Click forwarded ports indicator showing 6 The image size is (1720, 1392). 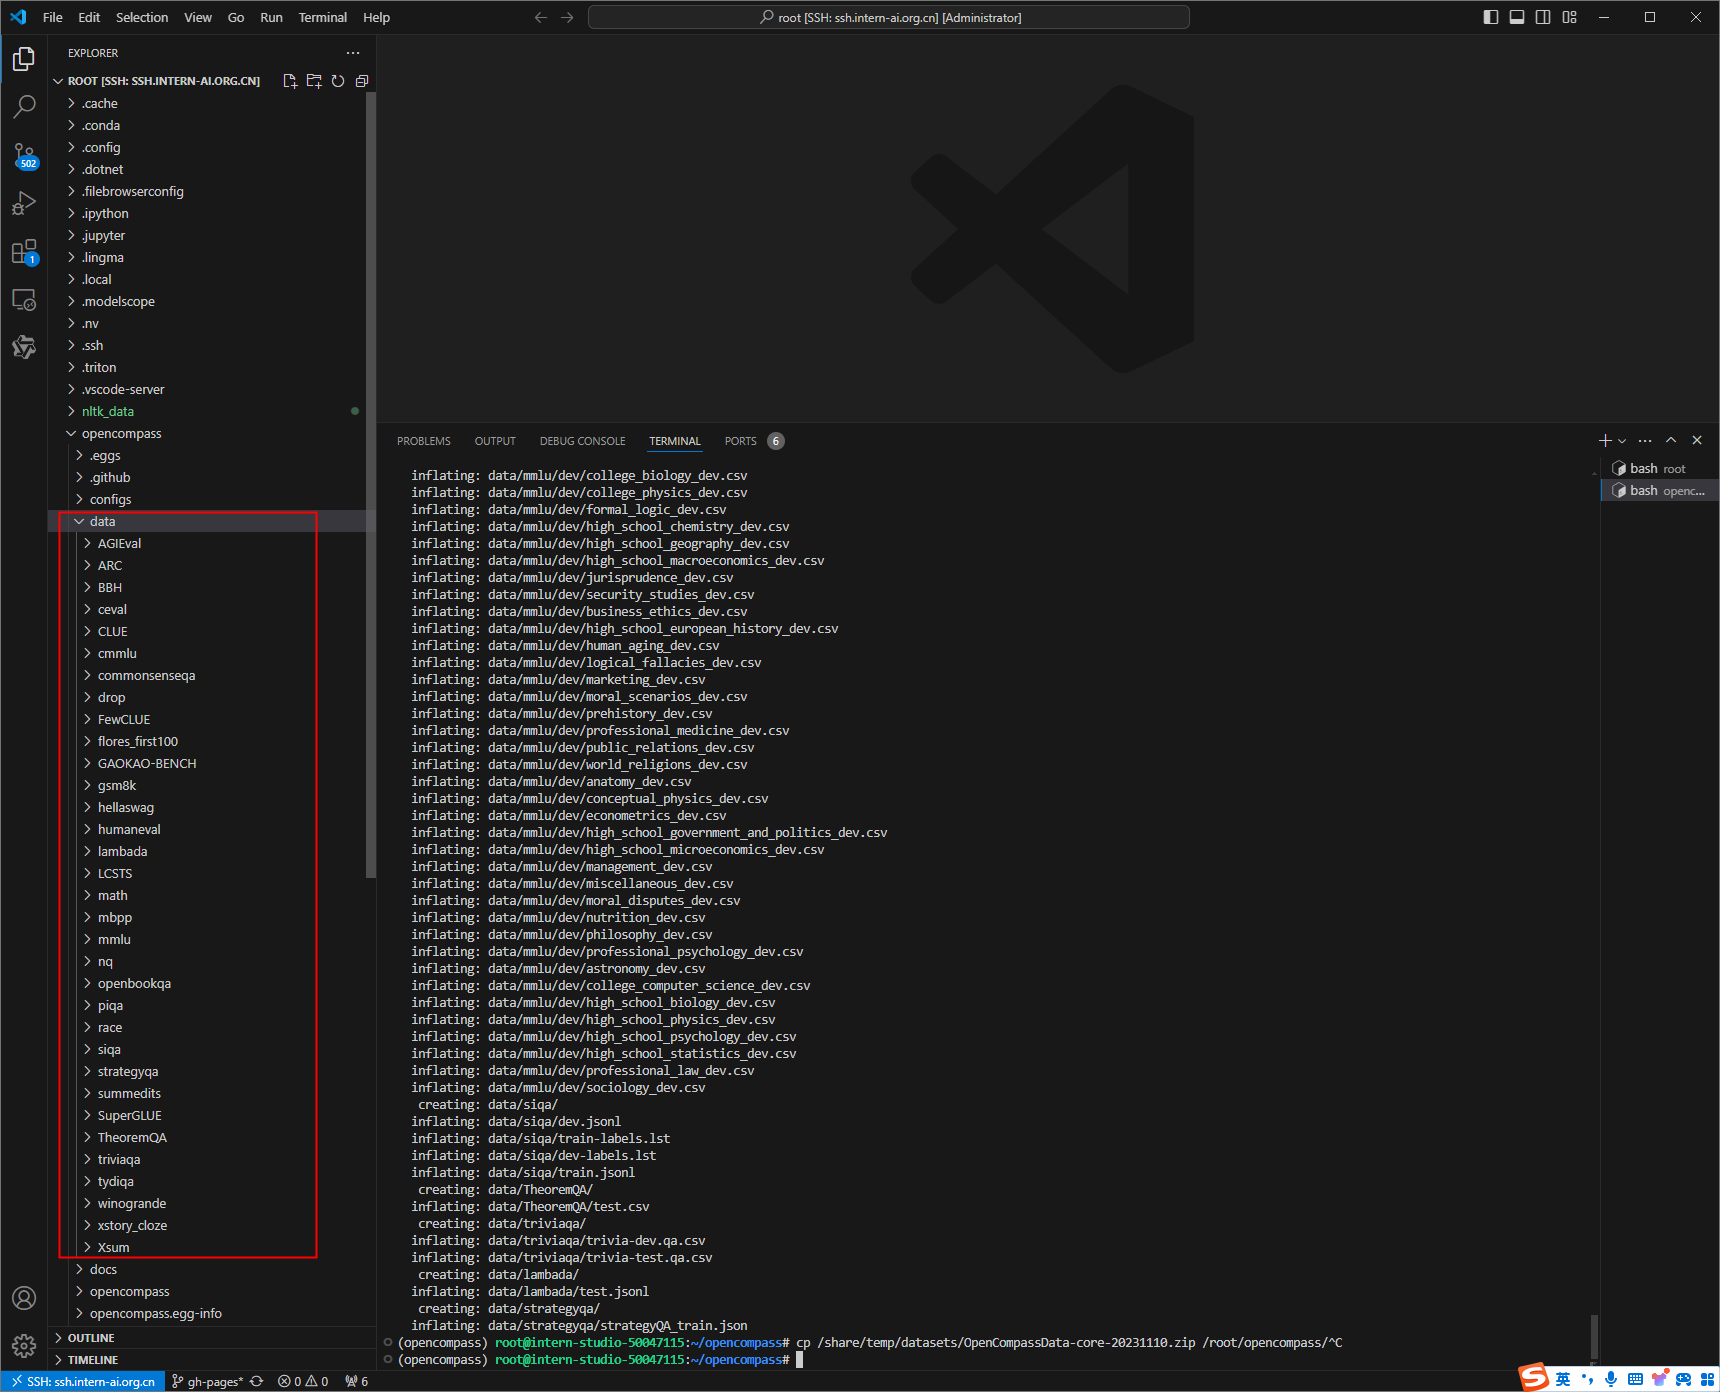click(357, 1382)
